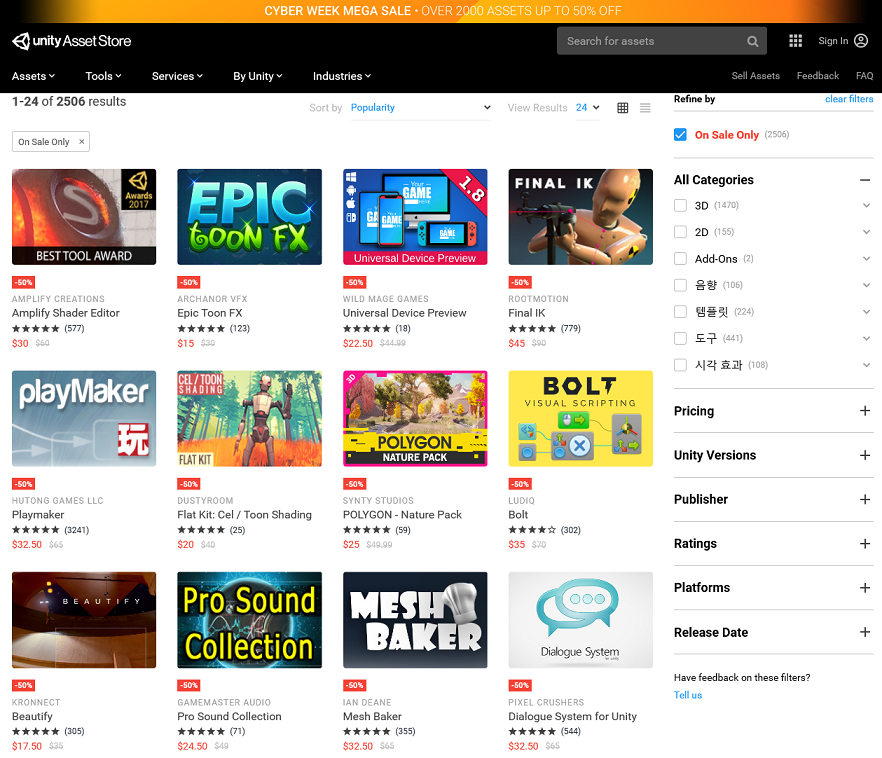Open POLYGON Nature Pack thumbnail
This screenshot has width=882, height=758.
tap(415, 418)
